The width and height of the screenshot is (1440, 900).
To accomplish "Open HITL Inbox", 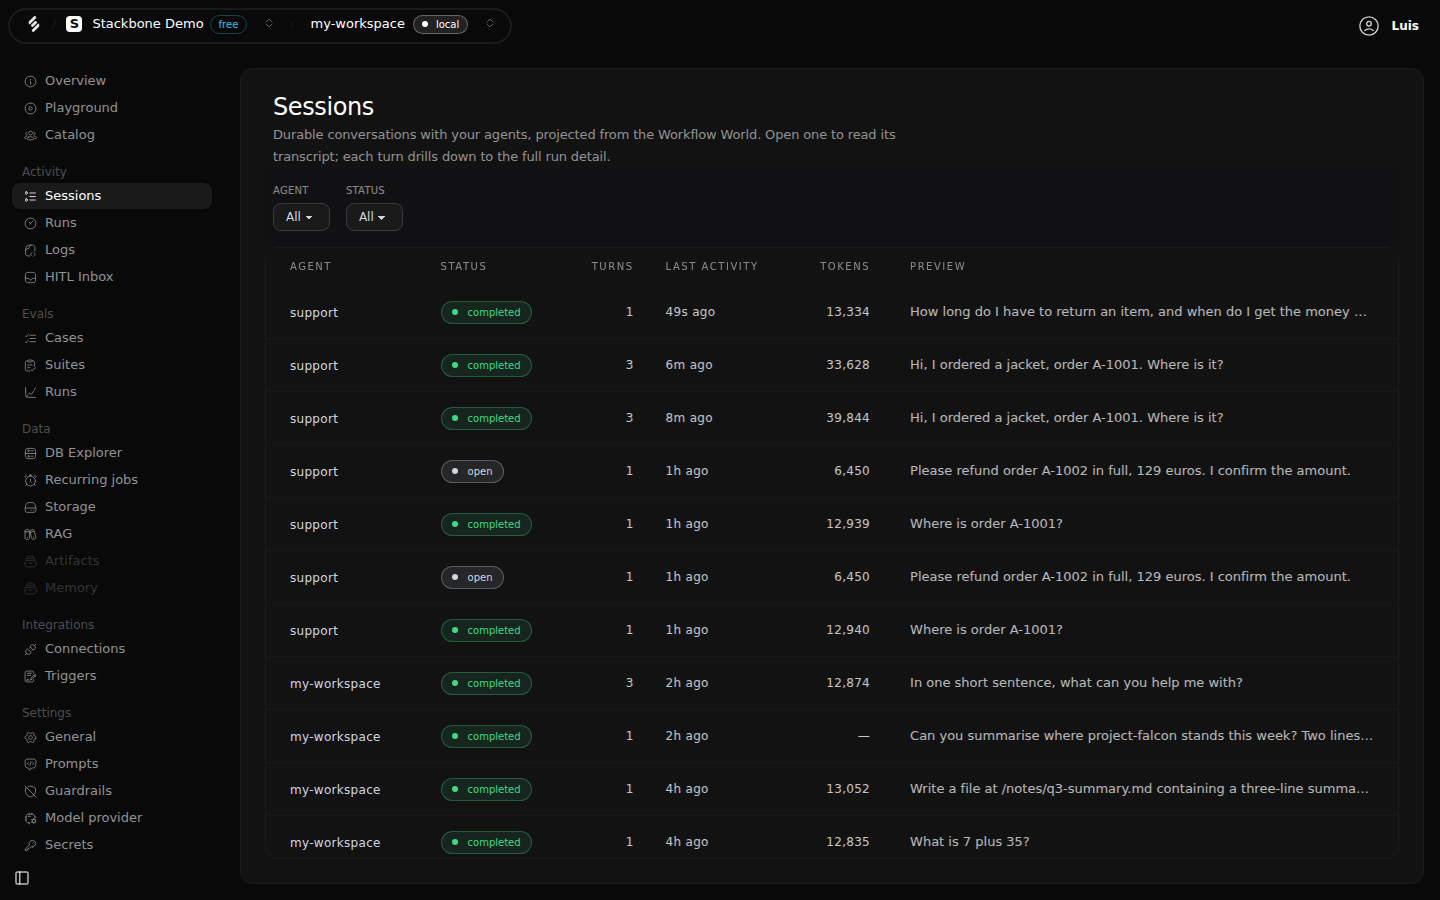I will (112, 277).
